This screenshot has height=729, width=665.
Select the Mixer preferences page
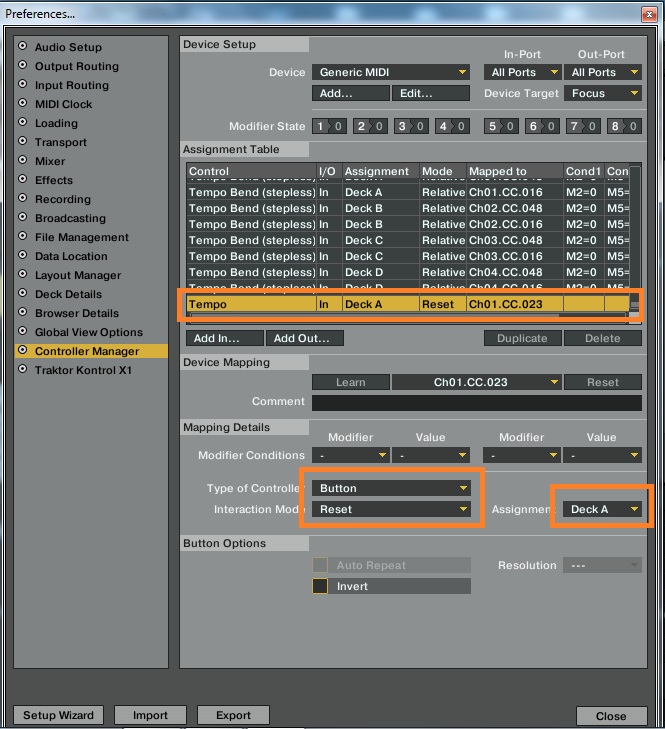tap(50, 161)
